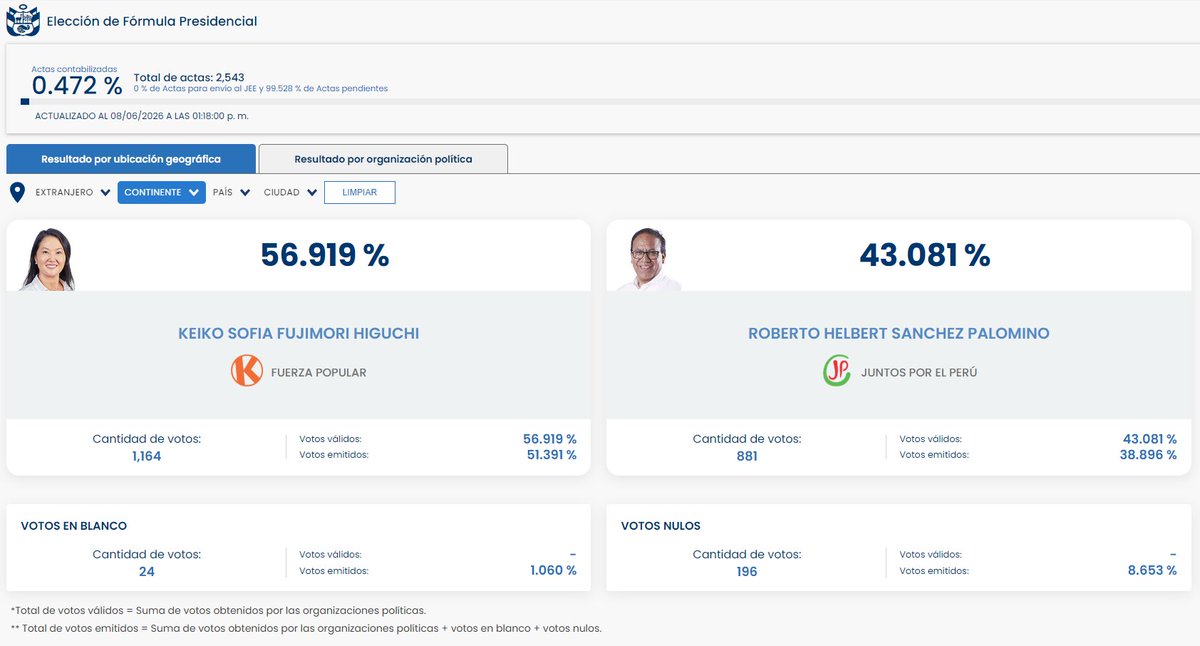
Task: Open Keiko Fujimori candidate photo
Action: point(47,258)
